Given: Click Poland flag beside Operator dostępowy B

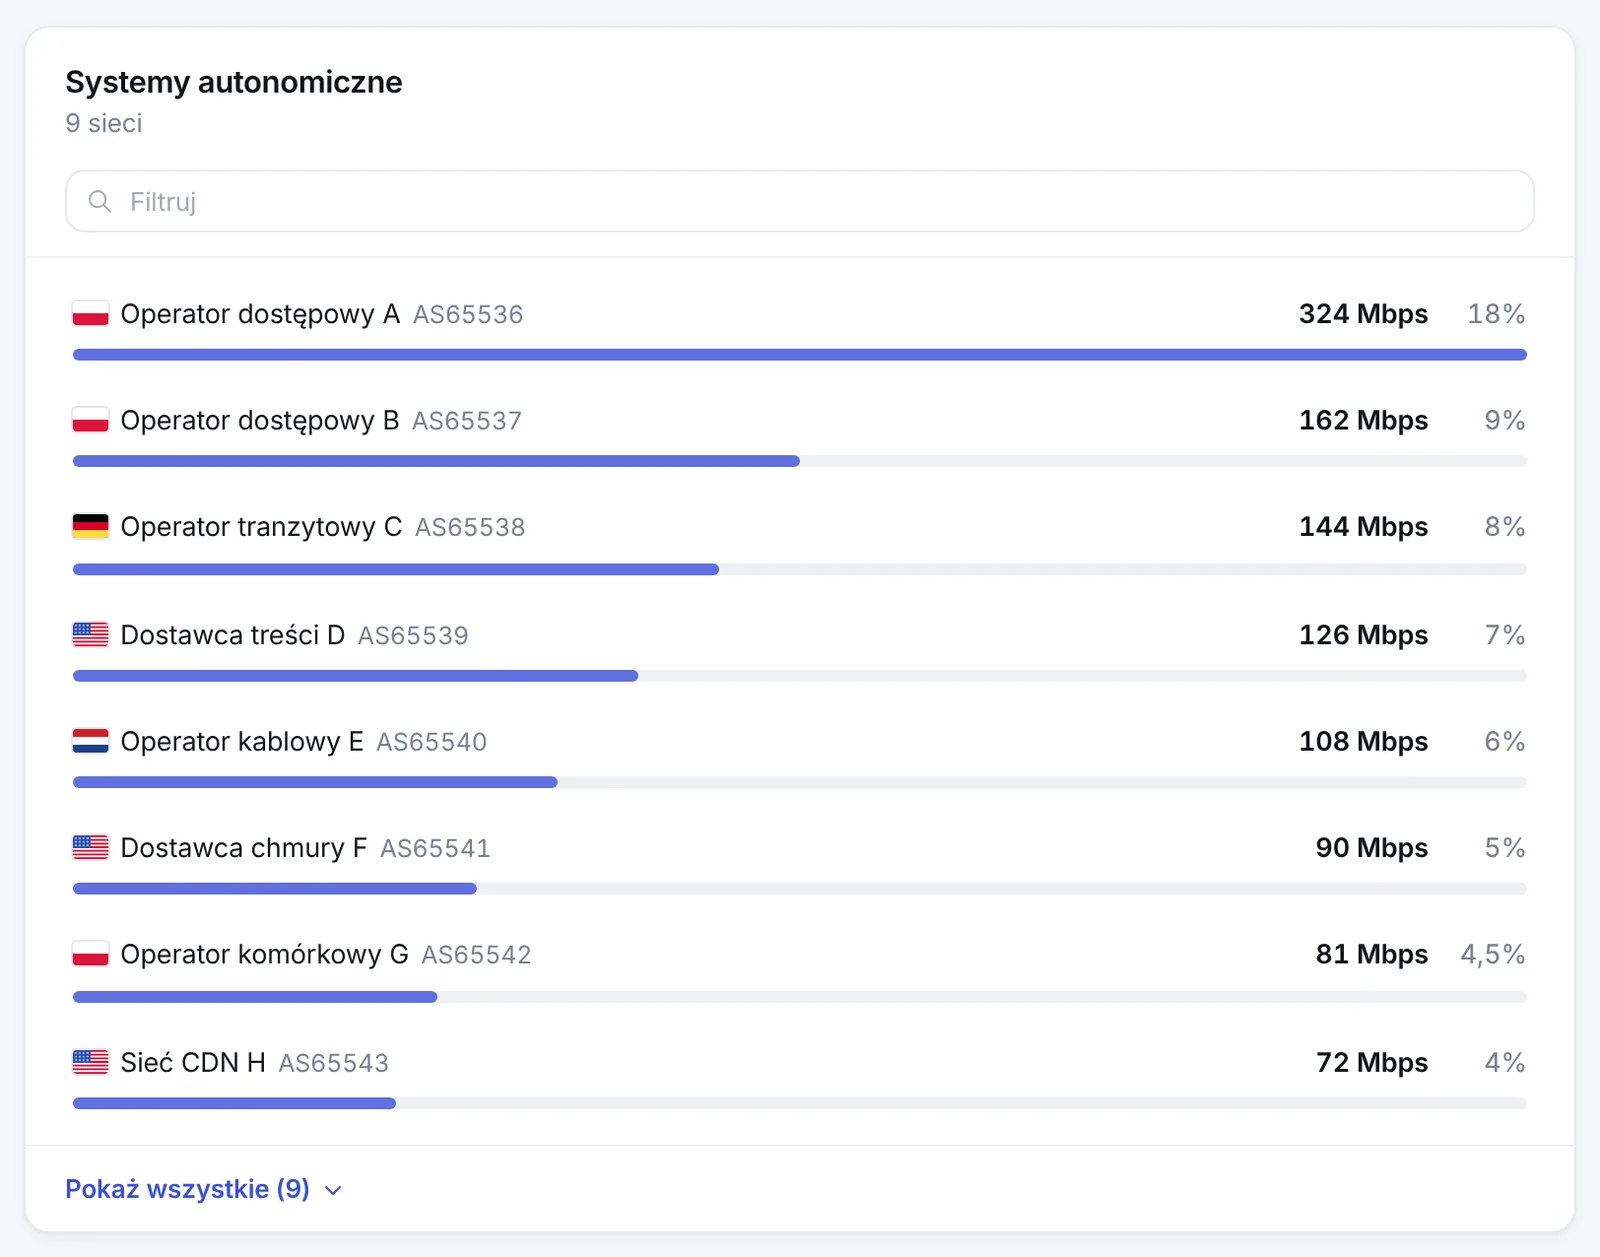Looking at the screenshot, I should click(90, 420).
